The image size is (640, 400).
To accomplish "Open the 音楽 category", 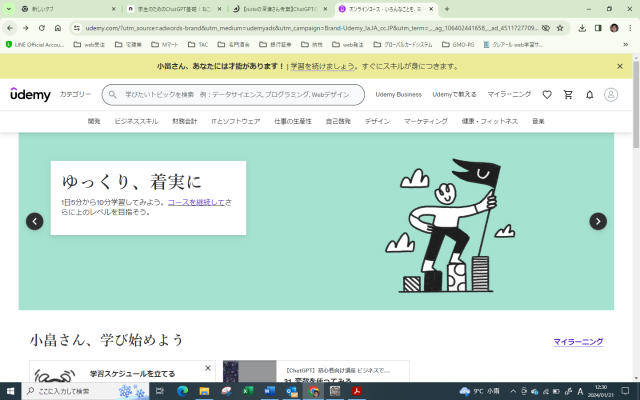I will [538, 121].
